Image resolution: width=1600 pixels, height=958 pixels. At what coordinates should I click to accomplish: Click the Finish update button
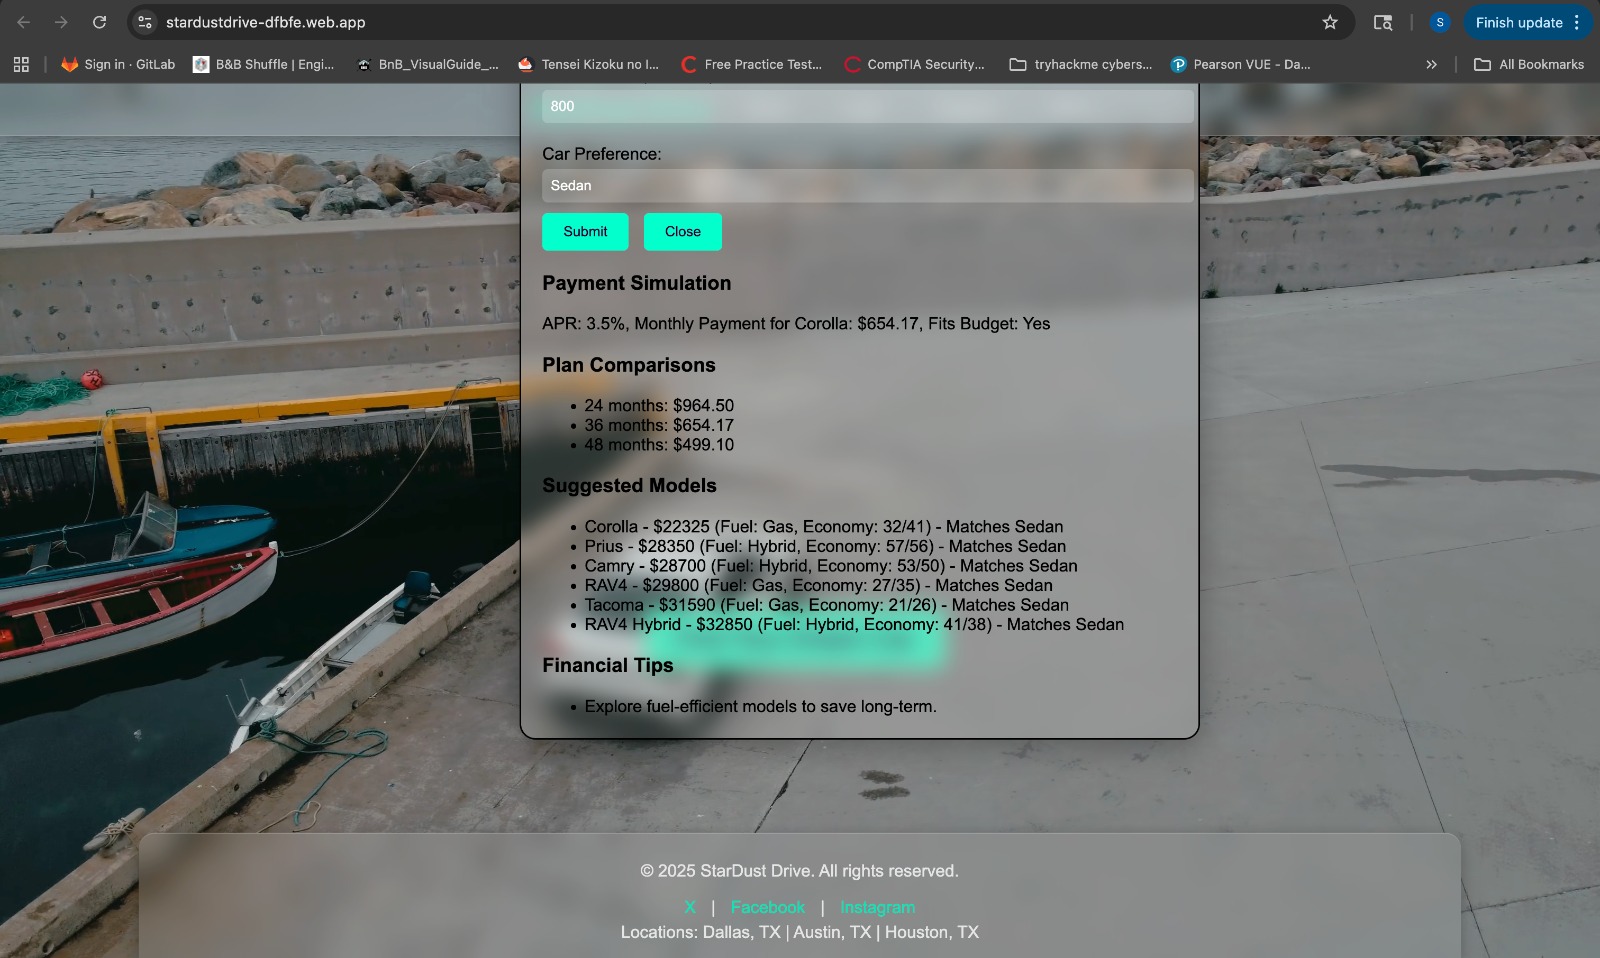(x=1518, y=22)
